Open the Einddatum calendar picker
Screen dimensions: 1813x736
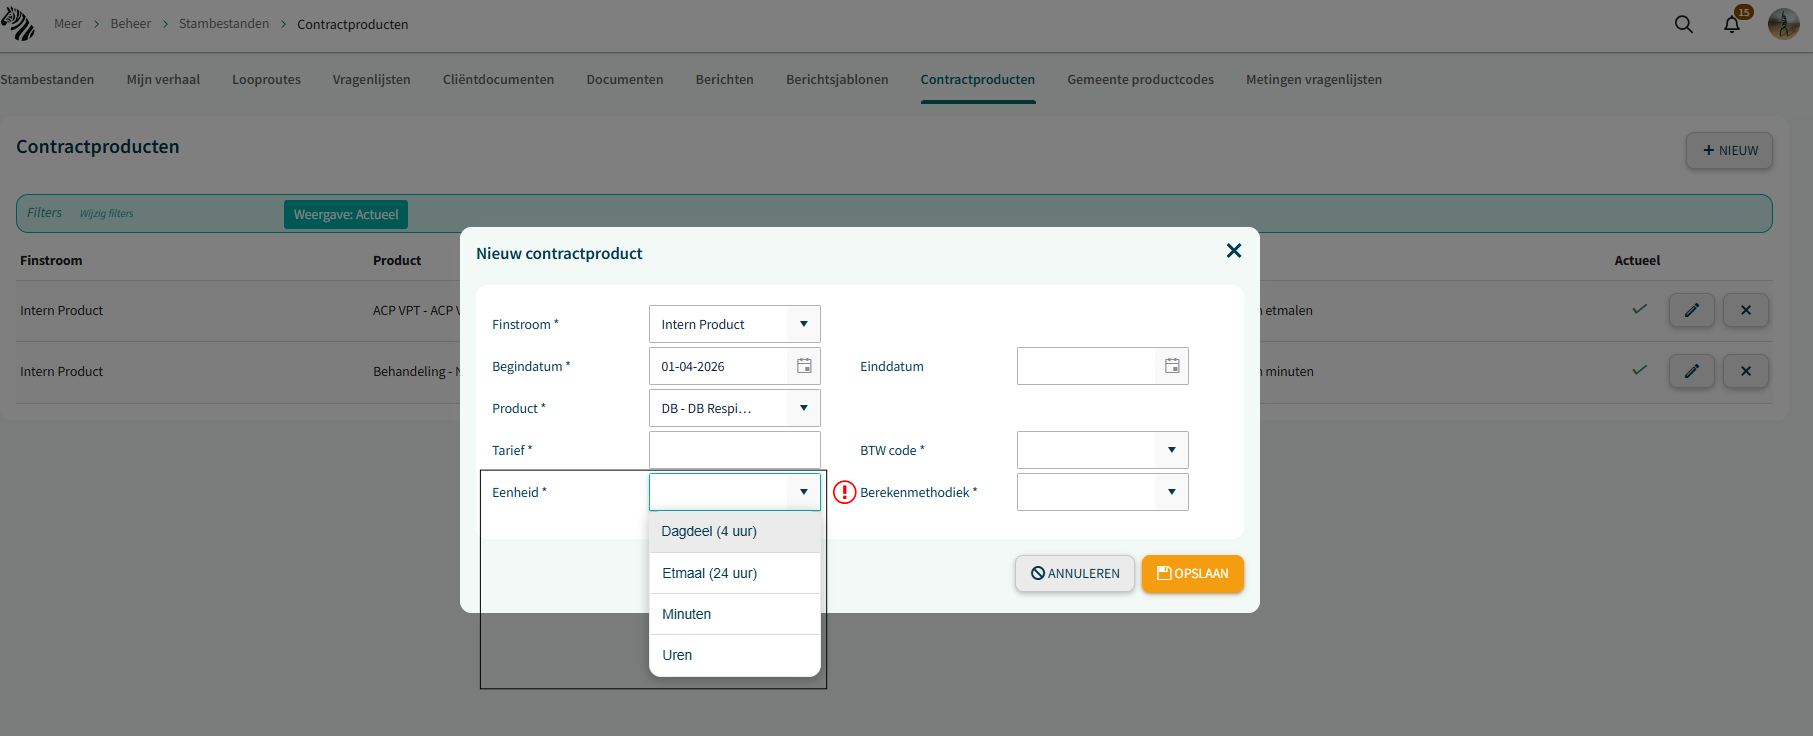[1172, 366]
